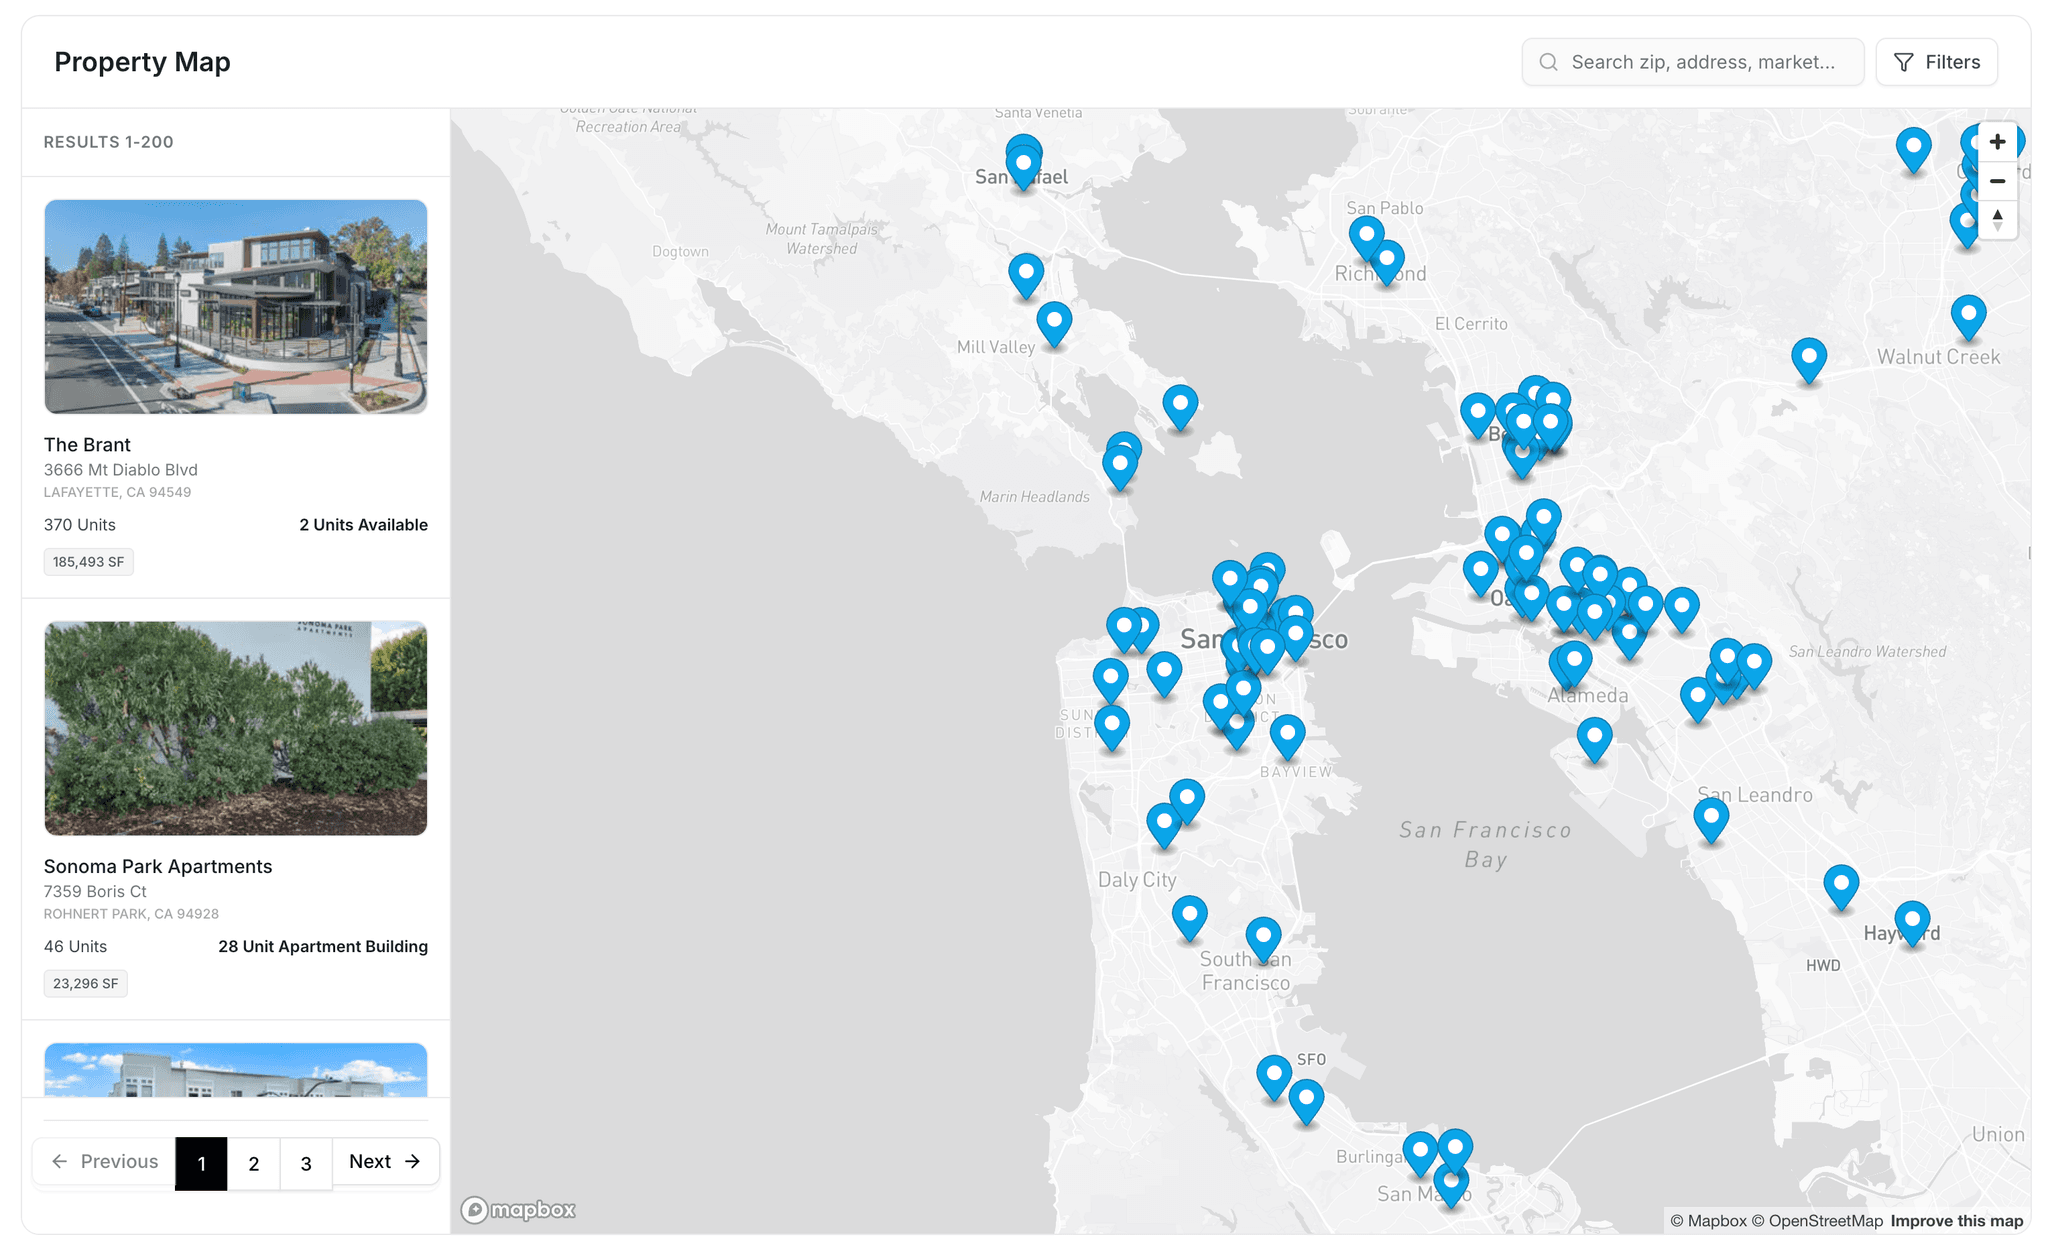
Task: Click the Previous page button
Action: 105,1162
